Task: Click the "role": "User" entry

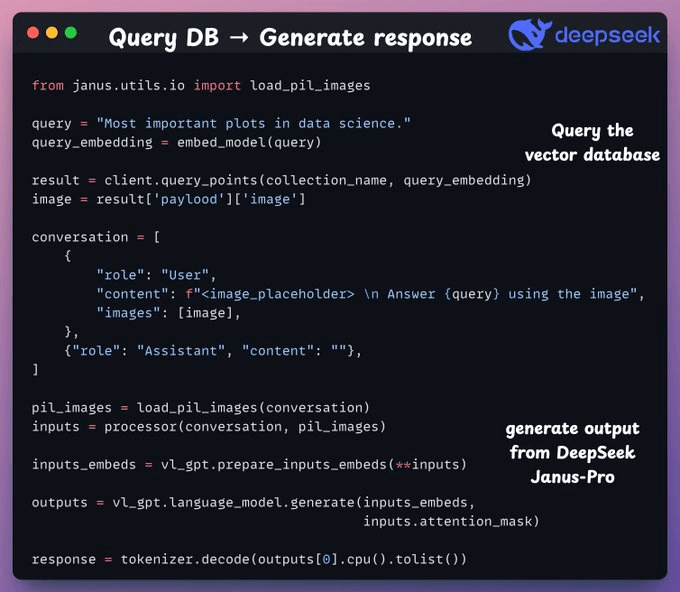Action: click(x=156, y=275)
